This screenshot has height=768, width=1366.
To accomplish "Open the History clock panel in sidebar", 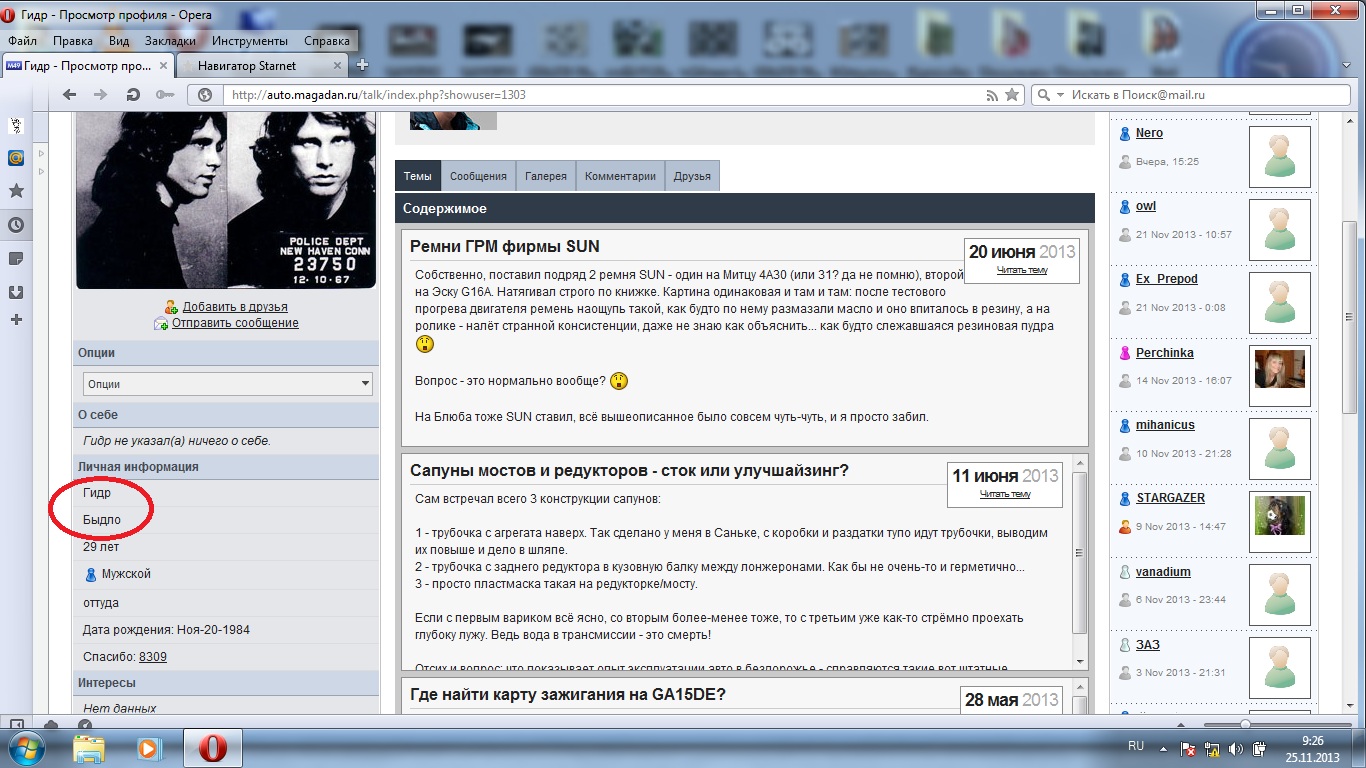I will click(16, 225).
